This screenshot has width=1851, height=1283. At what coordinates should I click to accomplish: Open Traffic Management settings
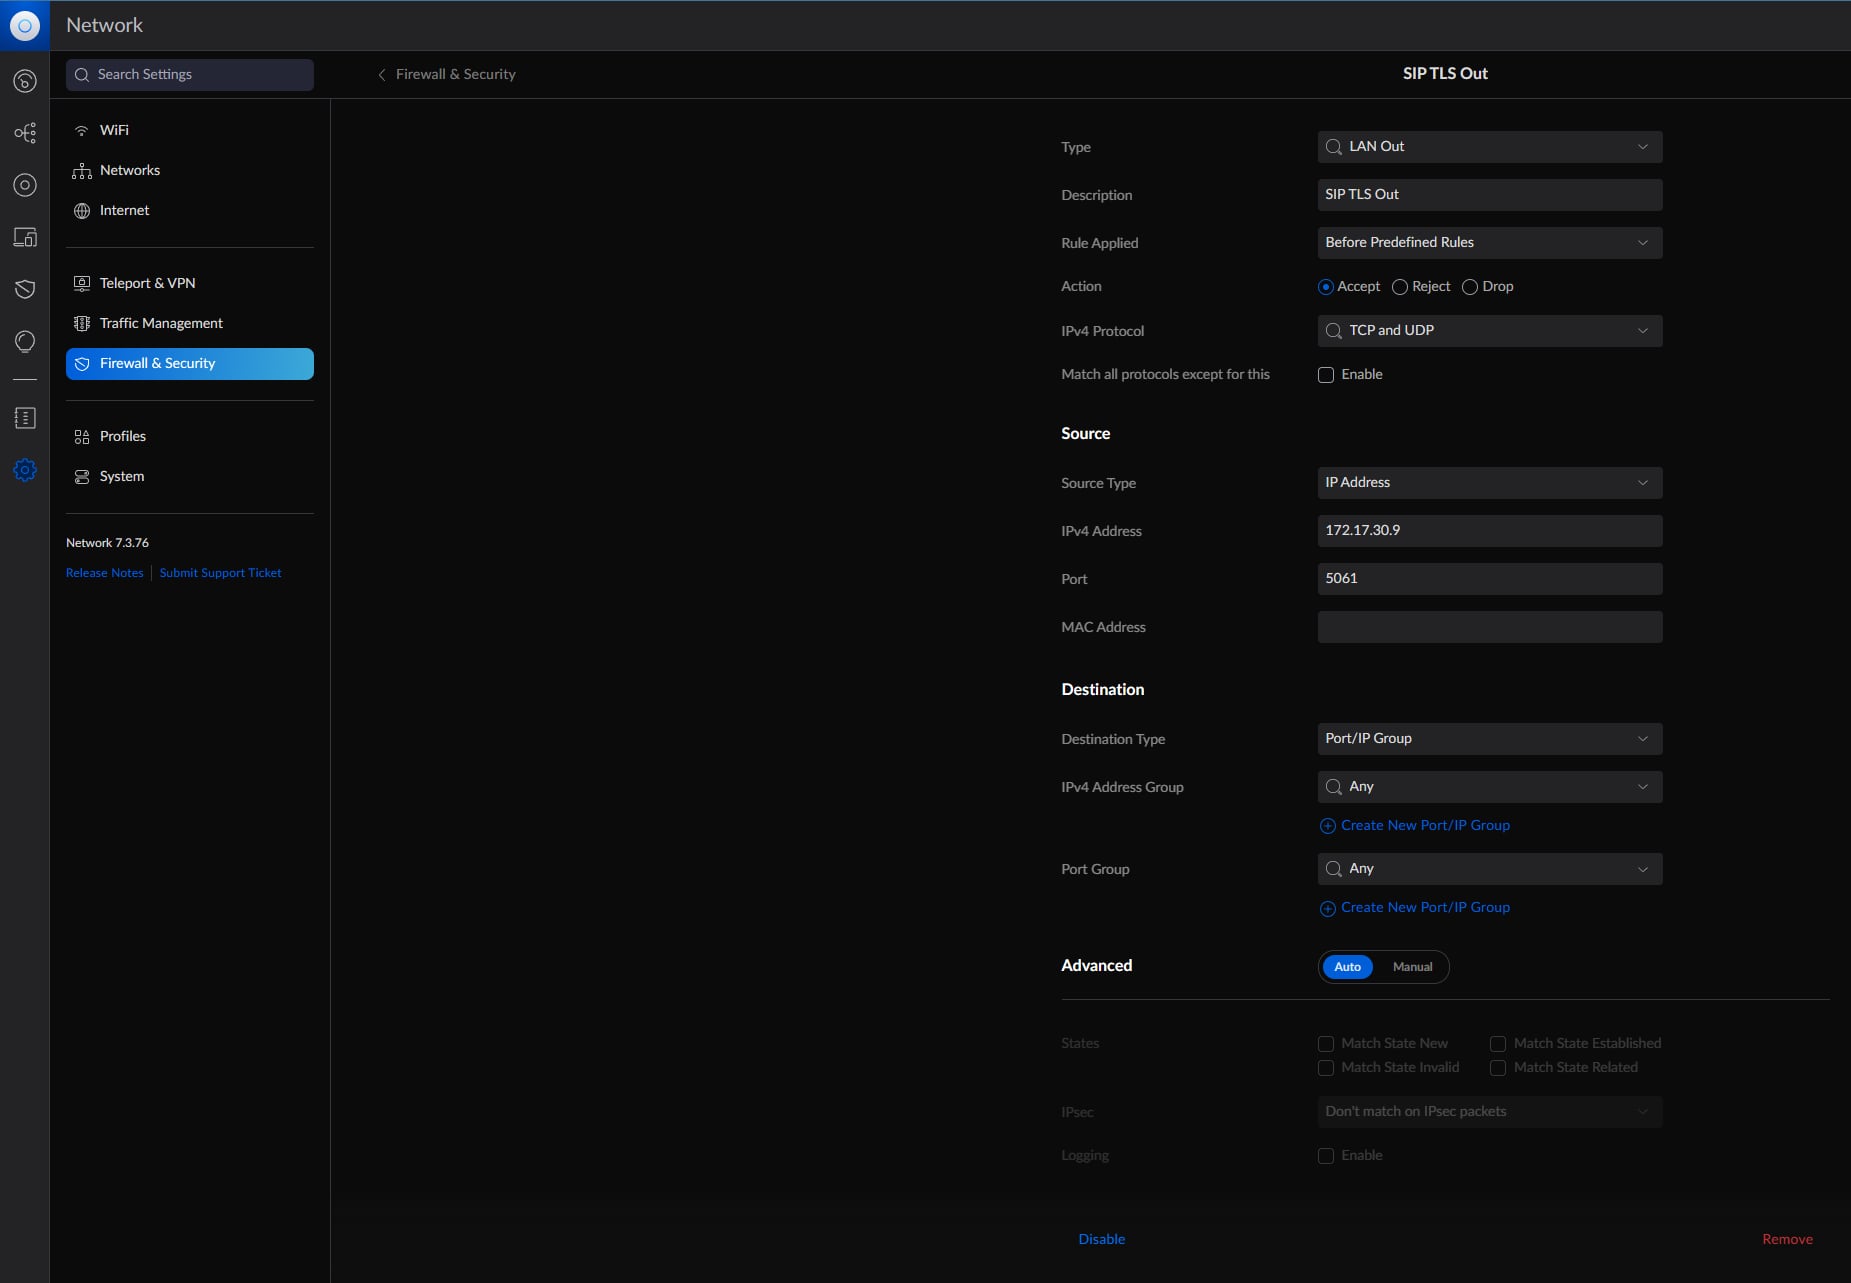pyautogui.click(x=161, y=323)
